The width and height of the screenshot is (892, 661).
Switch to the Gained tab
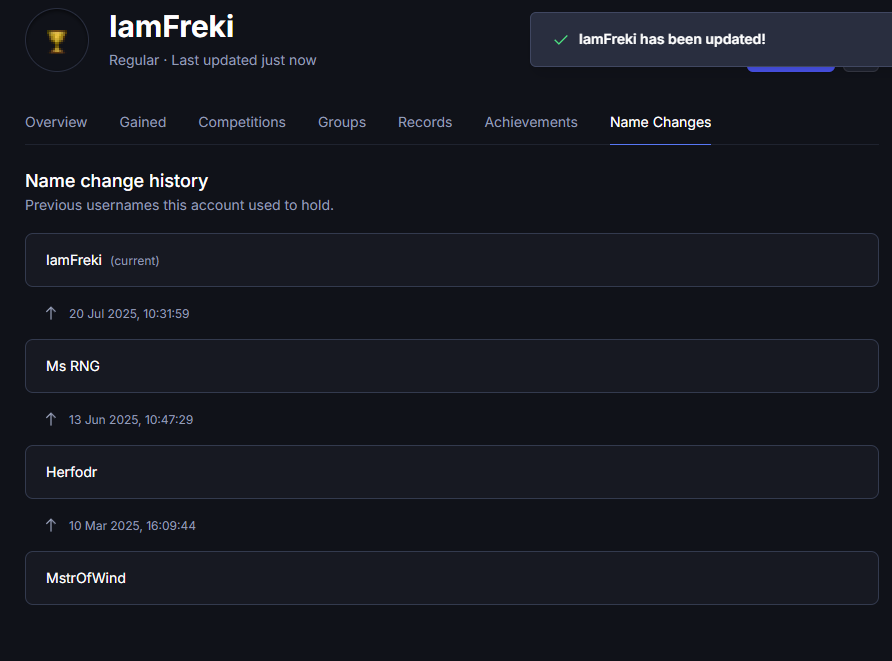(x=143, y=122)
